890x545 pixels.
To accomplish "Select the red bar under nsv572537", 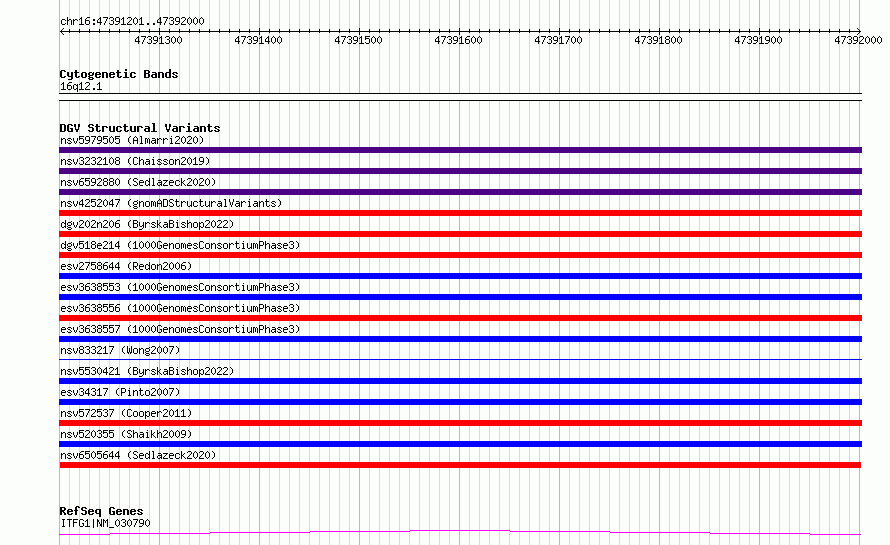I will (x=460, y=423).
